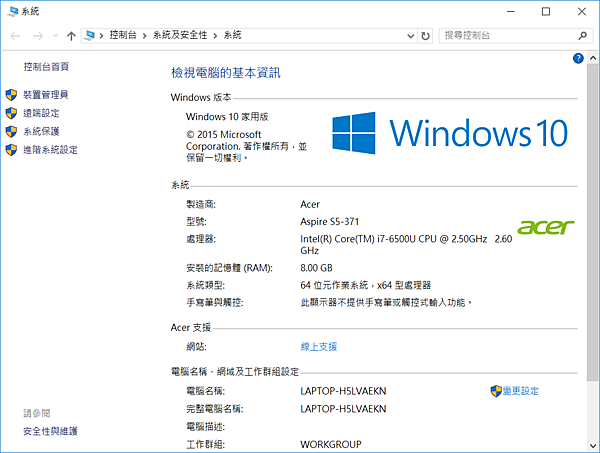Expand chevron before 控制台 breadcrumb
This screenshot has width=600, height=453.
(101, 36)
